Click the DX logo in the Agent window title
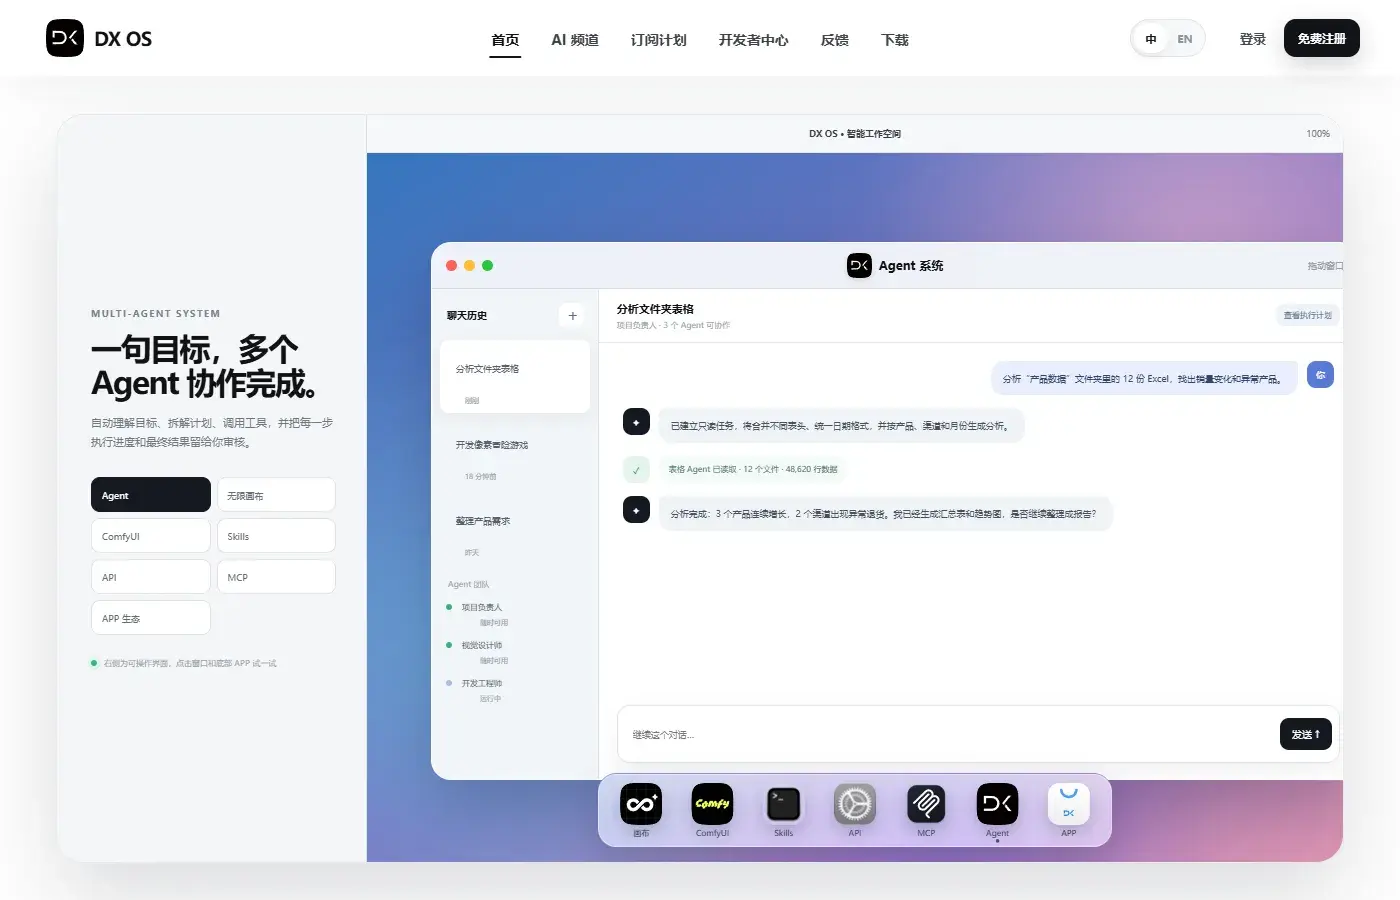This screenshot has width=1400, height=900. click(859, 265)
